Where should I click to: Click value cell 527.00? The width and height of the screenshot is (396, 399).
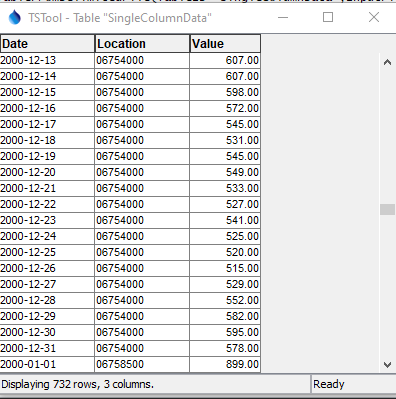[x=225, y=204]
